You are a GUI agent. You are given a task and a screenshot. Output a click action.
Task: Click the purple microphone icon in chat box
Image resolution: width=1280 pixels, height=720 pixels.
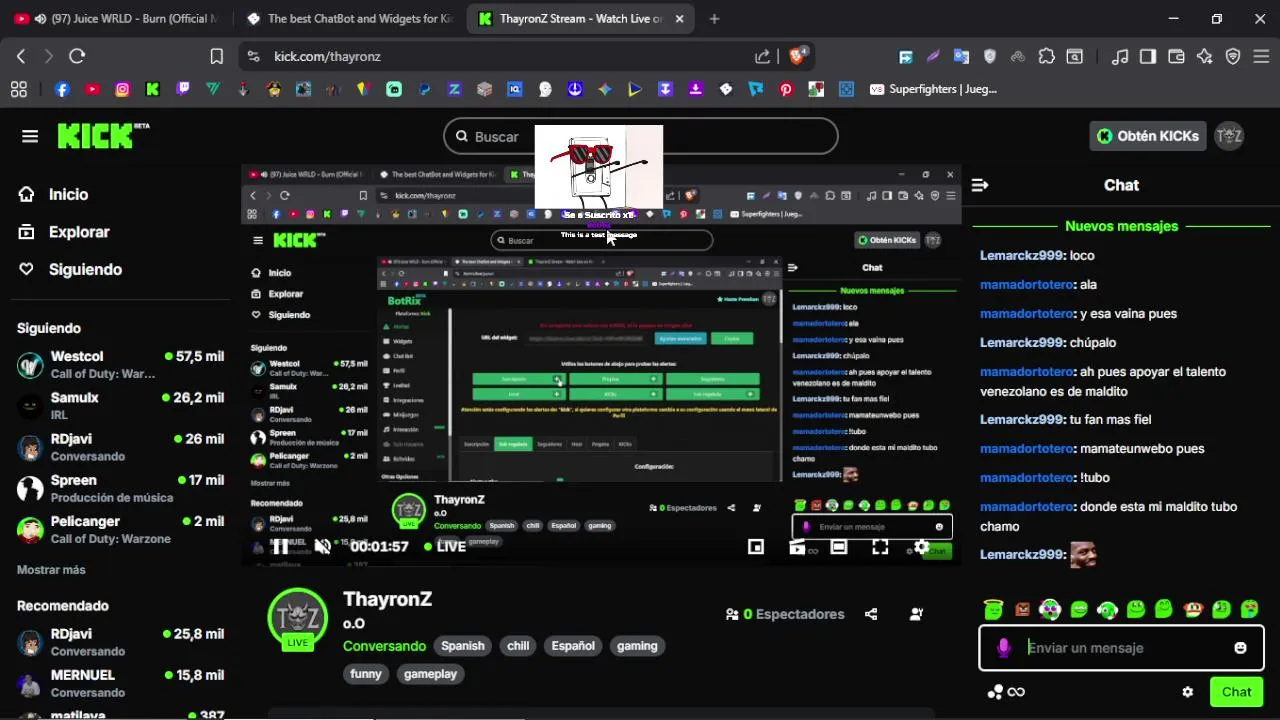(1004, 648)
